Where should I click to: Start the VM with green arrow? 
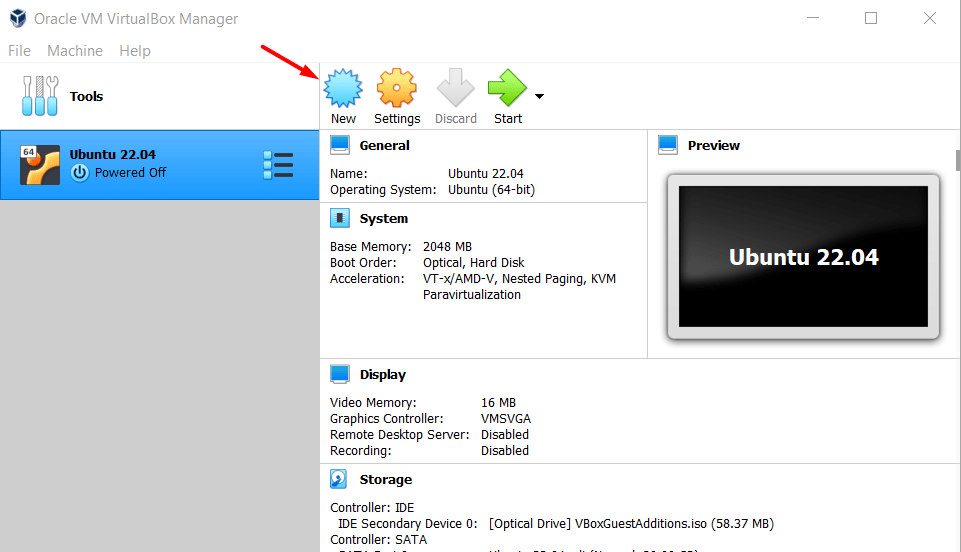(507, 88)
